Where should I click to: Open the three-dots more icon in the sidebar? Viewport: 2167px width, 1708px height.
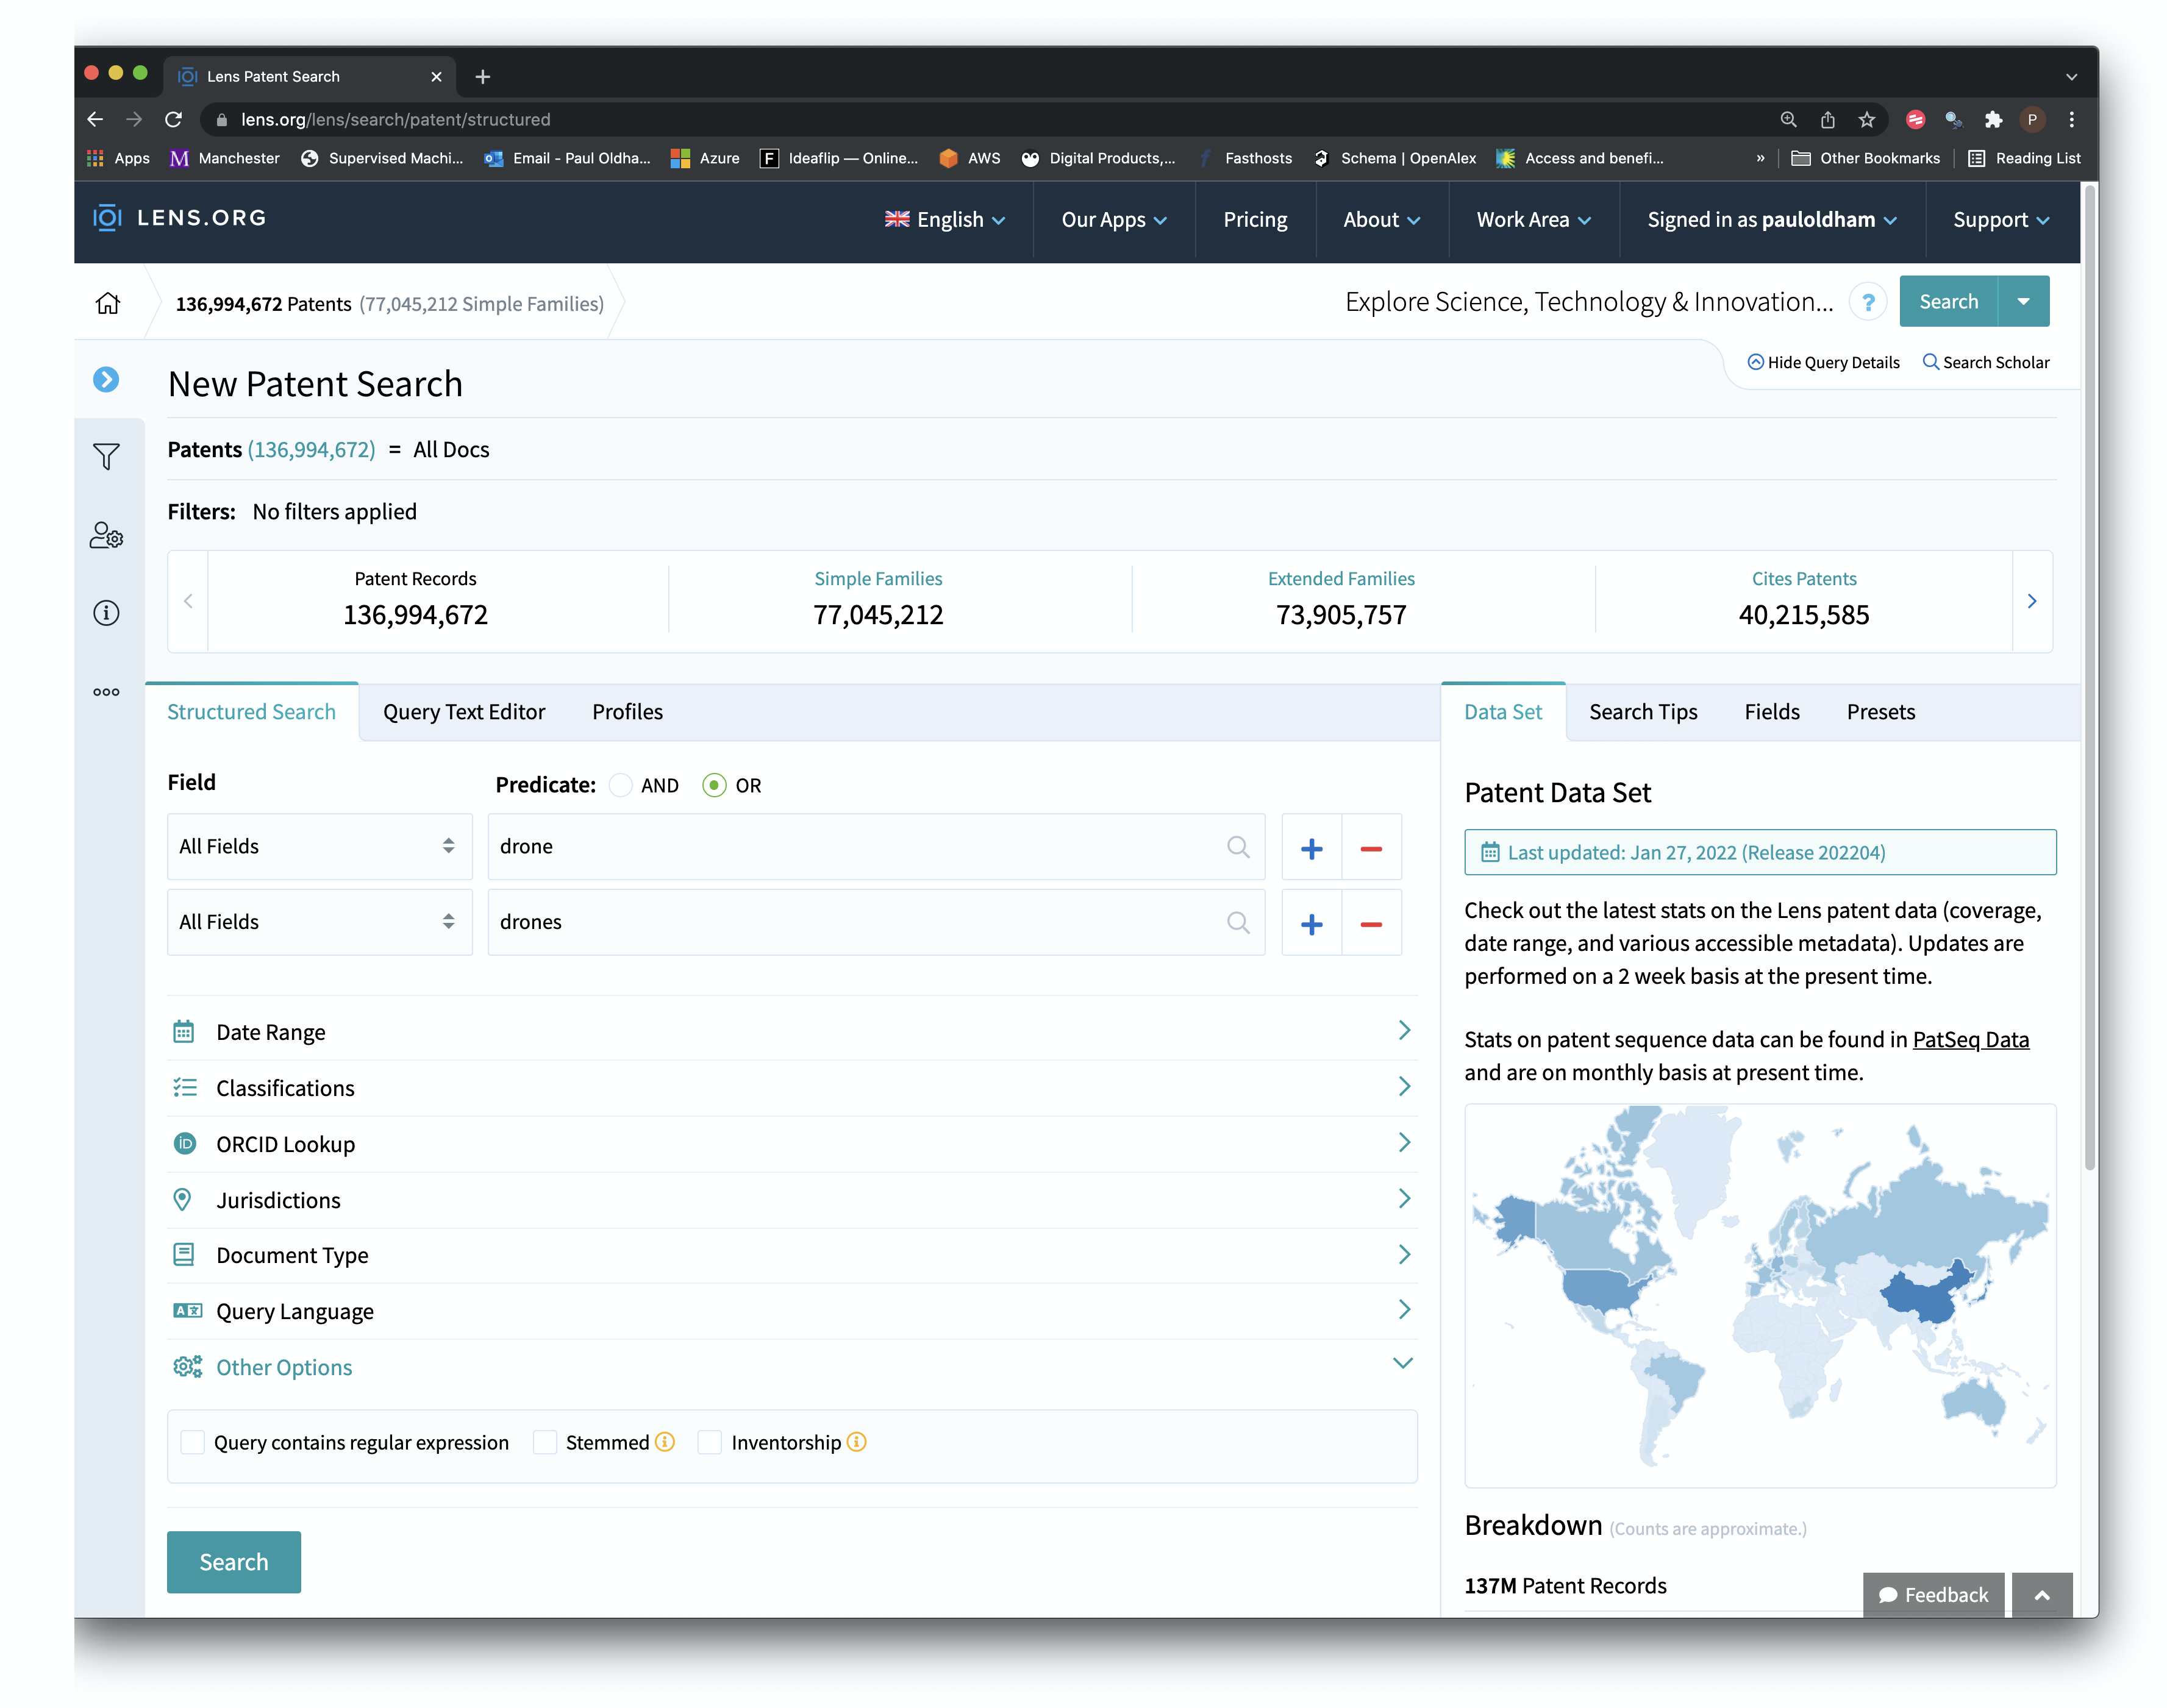click(106, 692)
